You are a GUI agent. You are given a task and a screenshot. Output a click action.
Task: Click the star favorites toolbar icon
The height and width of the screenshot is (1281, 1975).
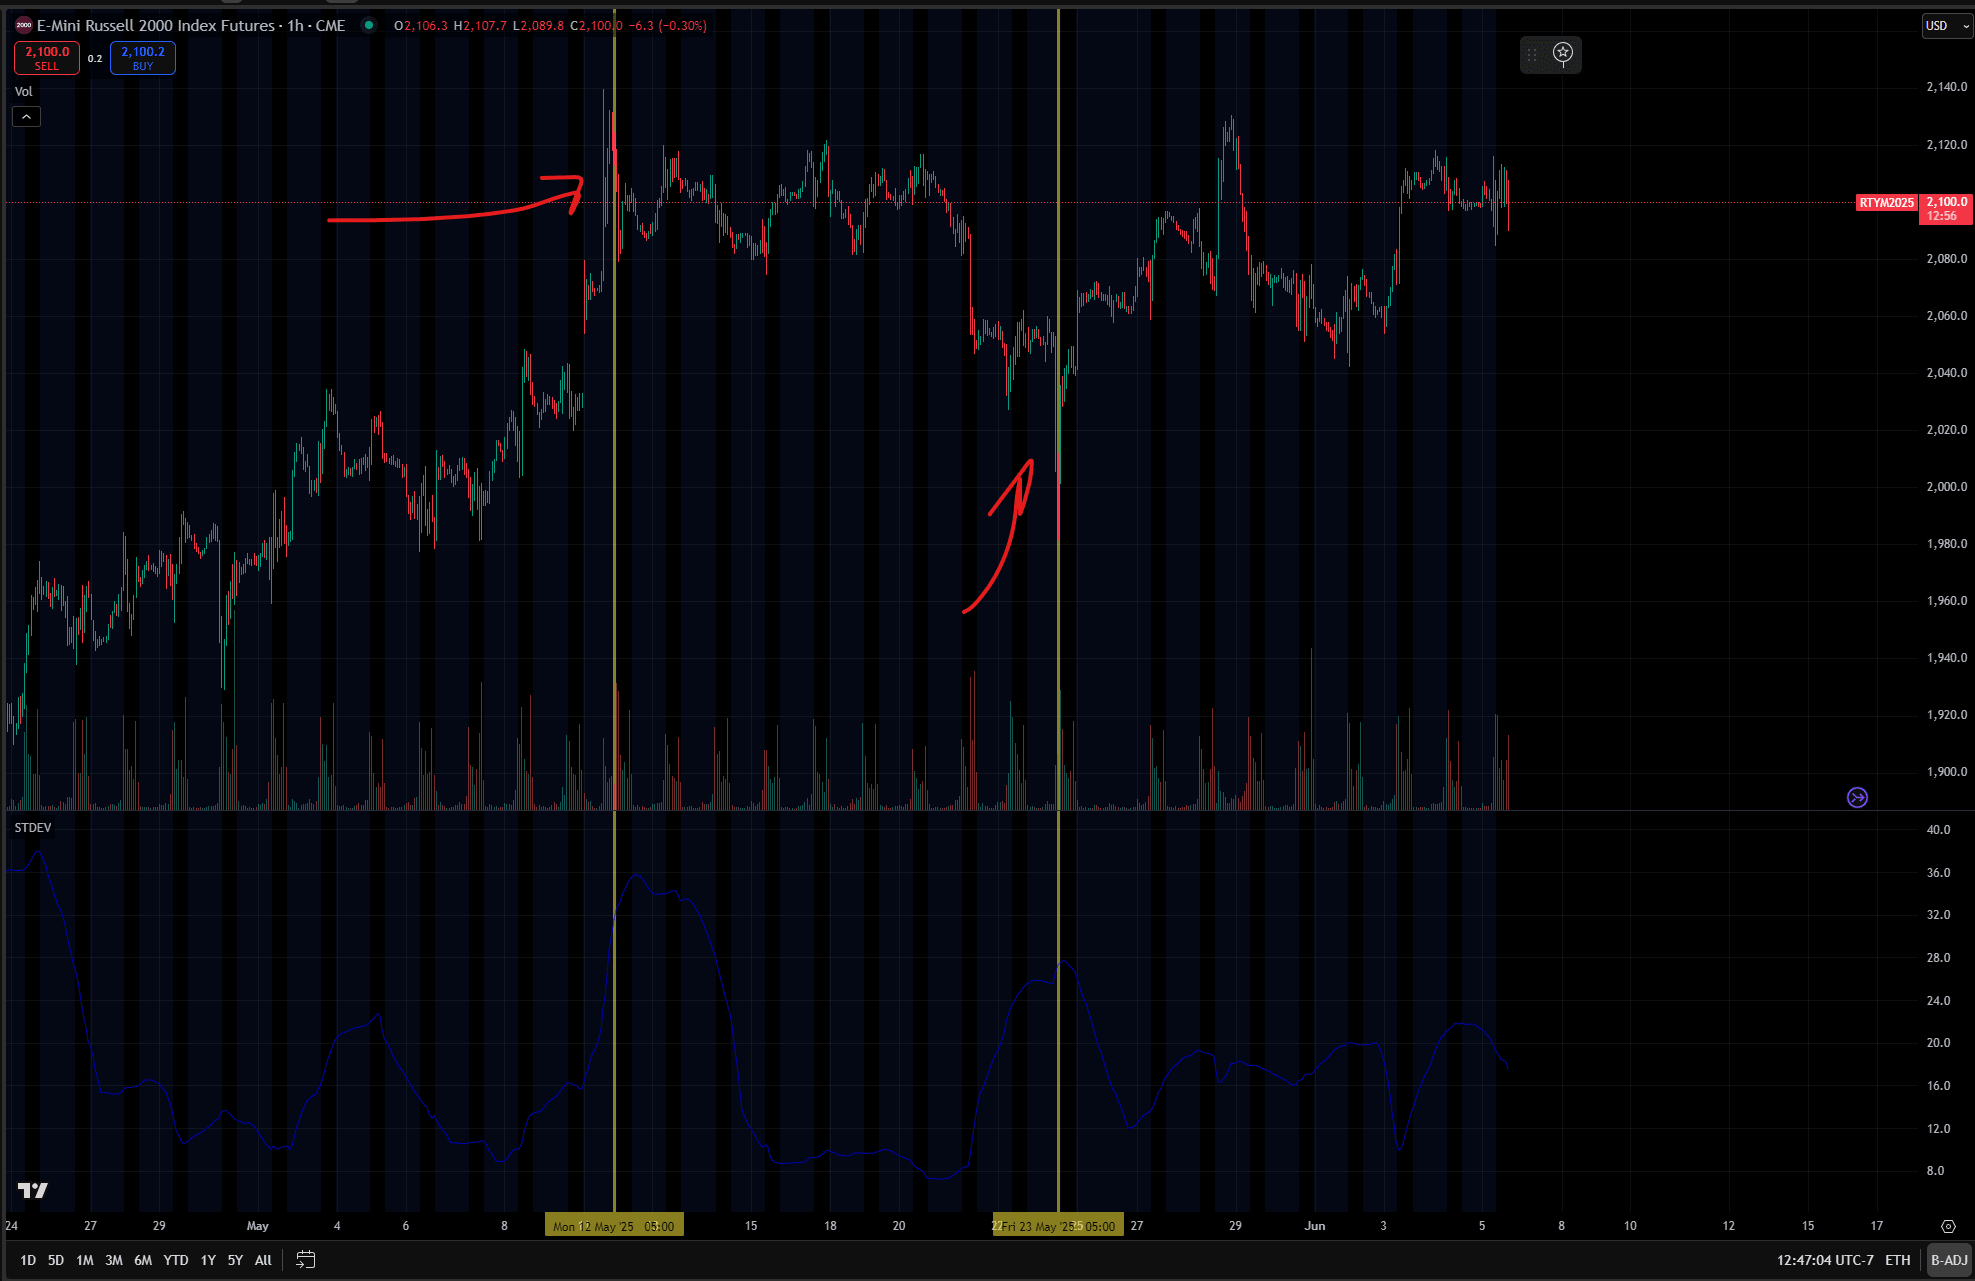[1563, 53]
